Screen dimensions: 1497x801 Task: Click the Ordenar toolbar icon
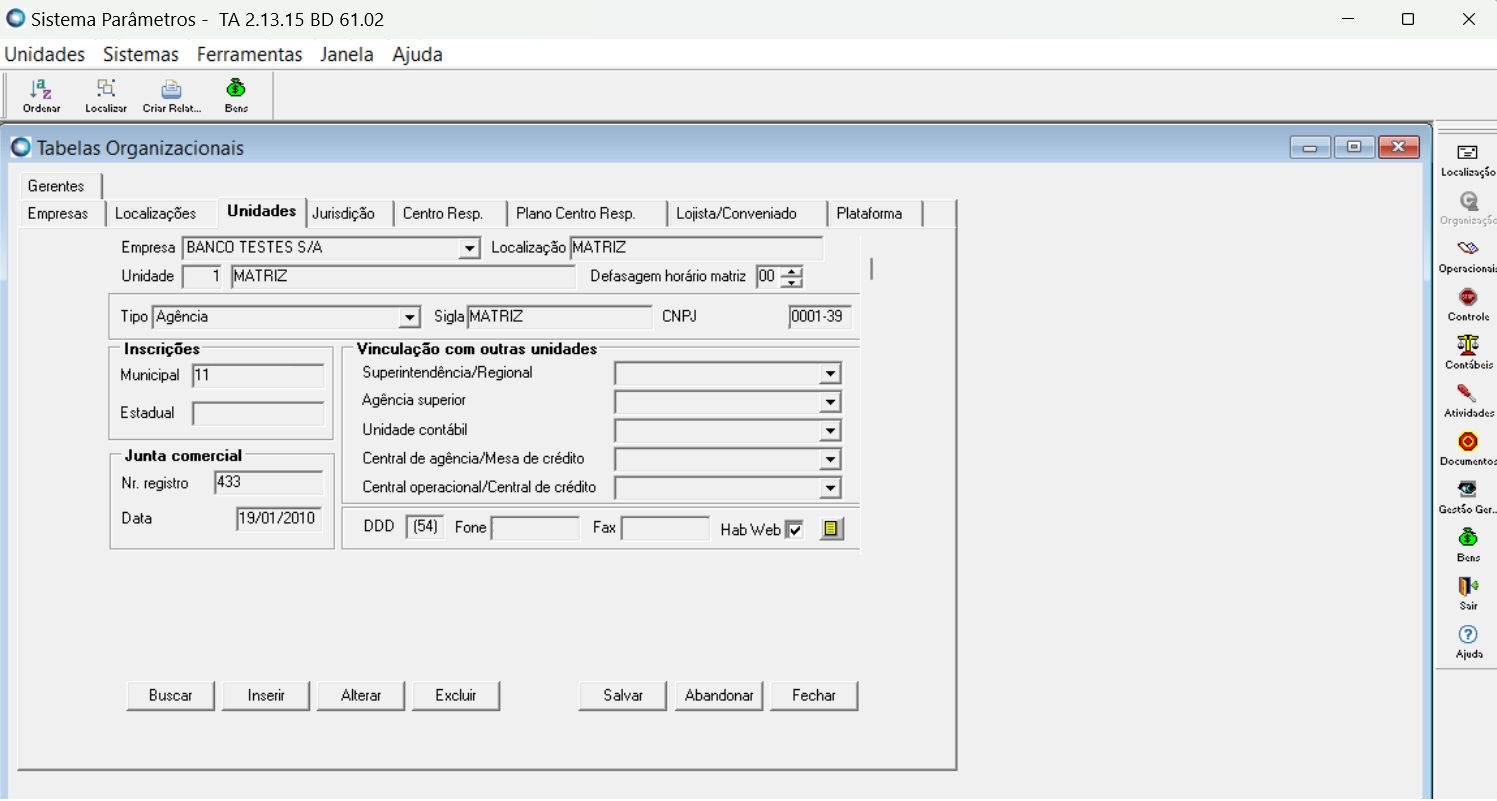[x=41, y=96]
